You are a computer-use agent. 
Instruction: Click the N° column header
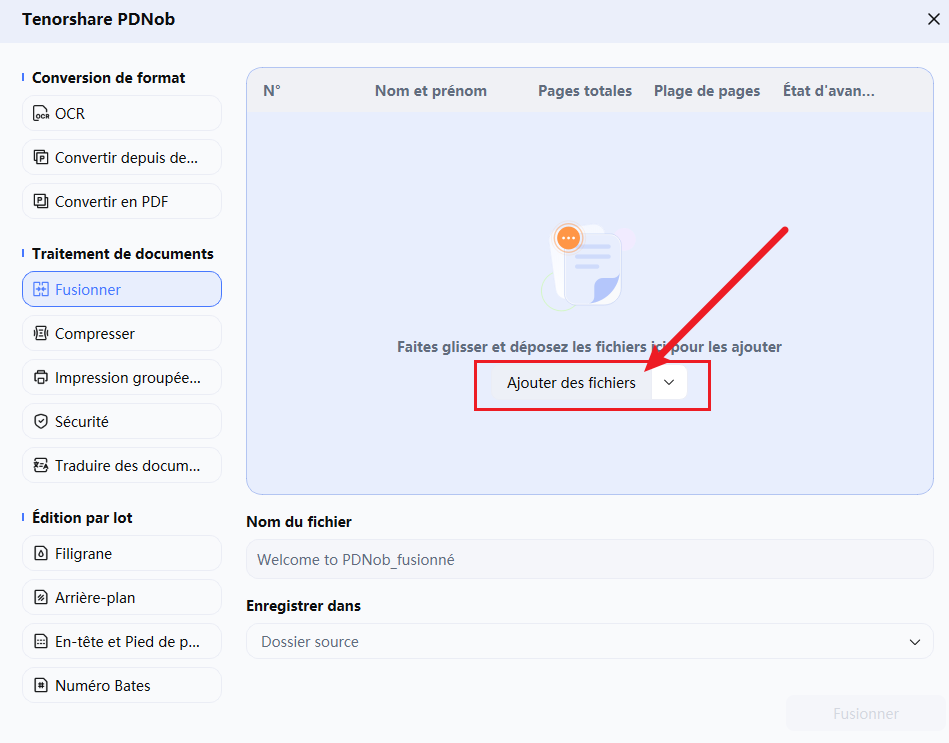272,91
